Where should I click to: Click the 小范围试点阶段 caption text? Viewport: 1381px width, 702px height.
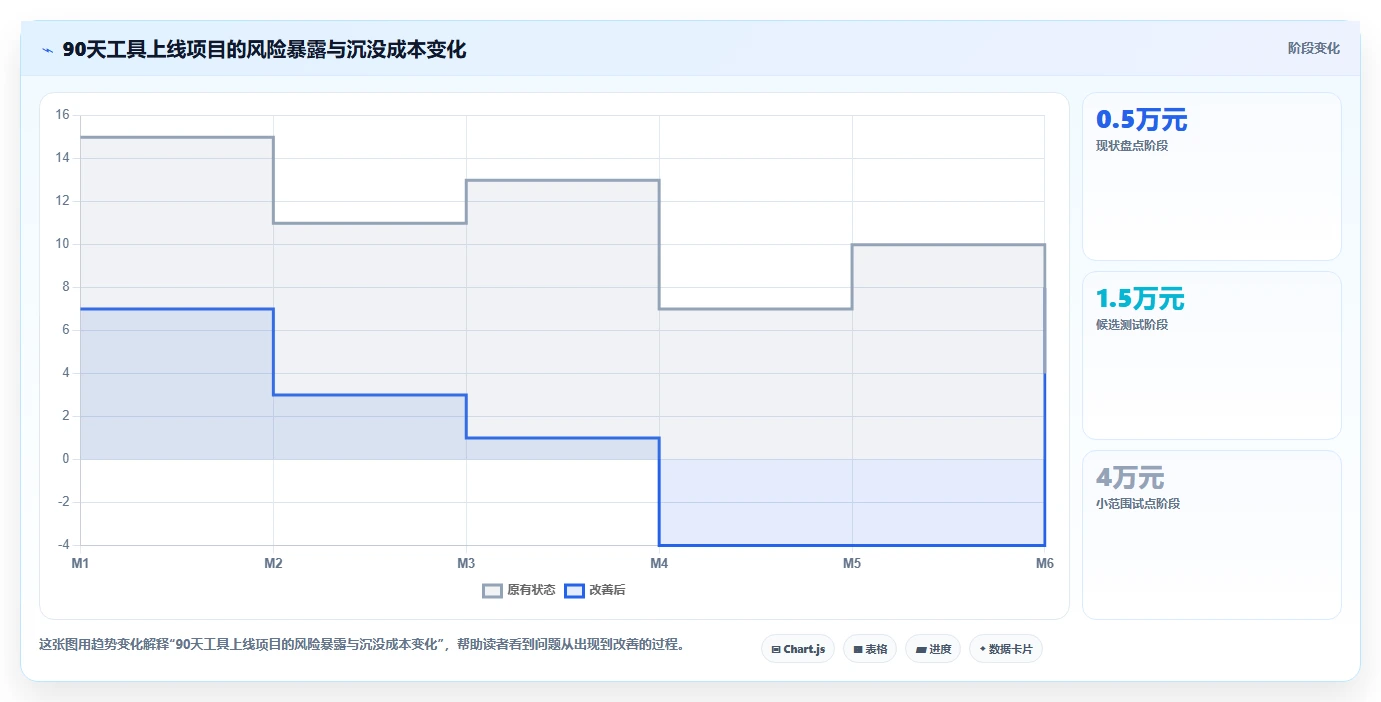click(1138, 503)
